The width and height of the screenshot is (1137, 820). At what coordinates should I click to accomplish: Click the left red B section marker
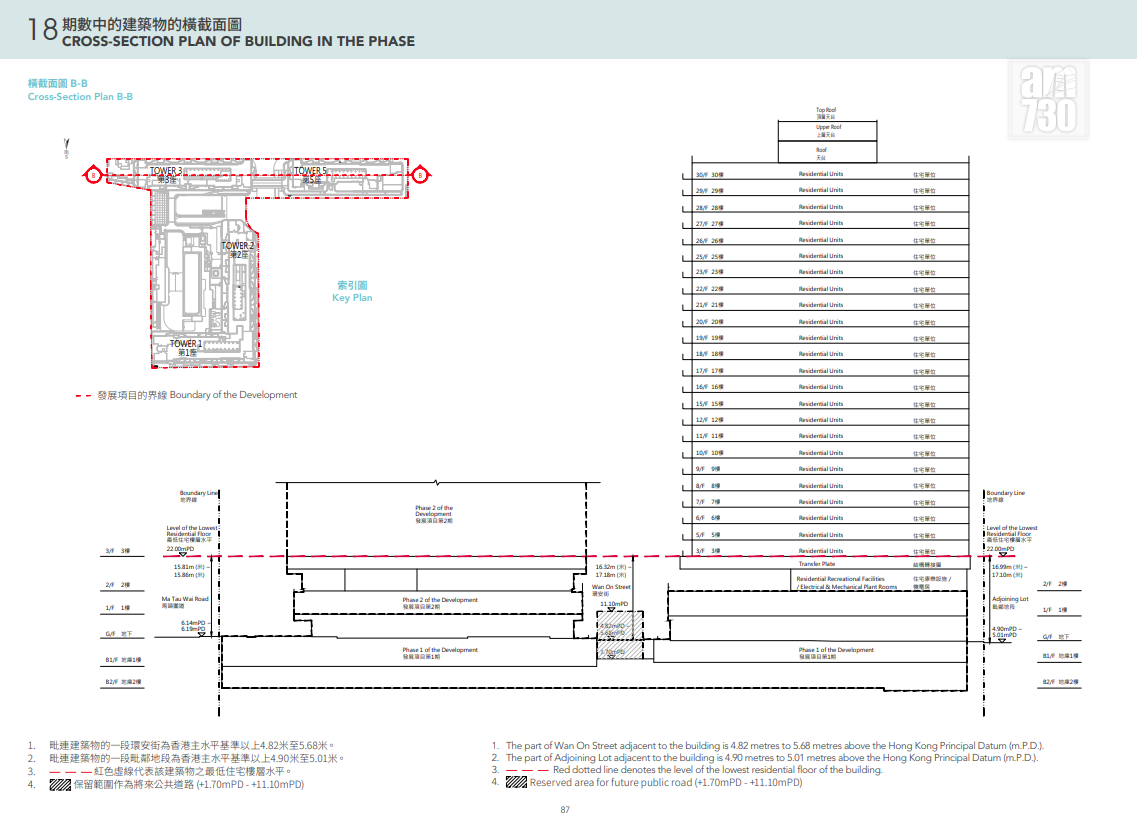click(93, 175)
